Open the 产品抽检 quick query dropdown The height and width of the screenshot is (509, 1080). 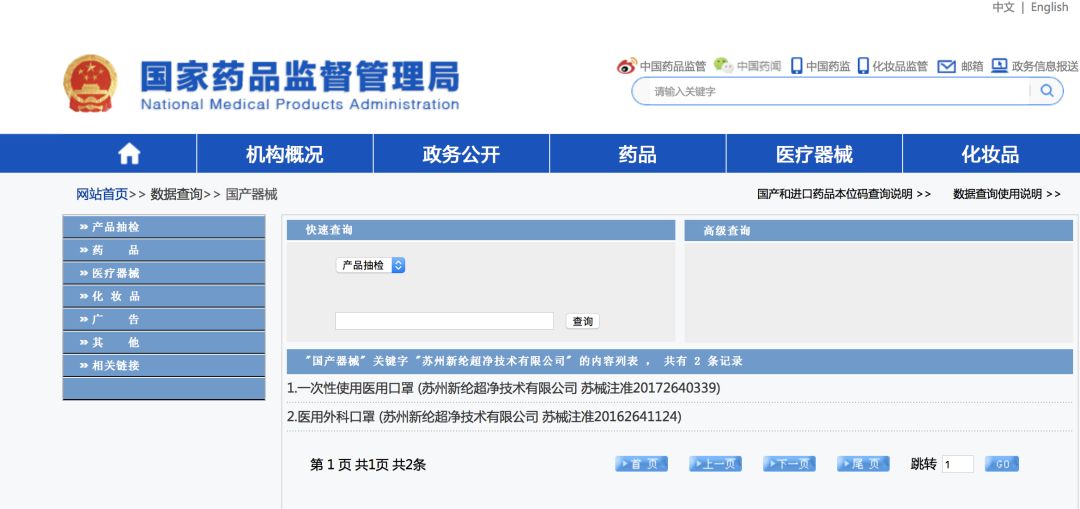coord(371,265)
